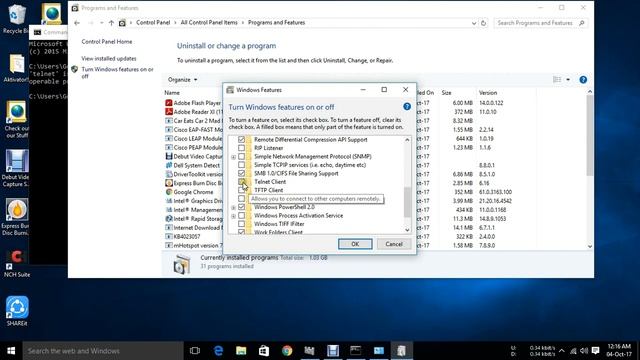Sort programs by Version column
The image size is (640, 360).
[x=488, y=93]
